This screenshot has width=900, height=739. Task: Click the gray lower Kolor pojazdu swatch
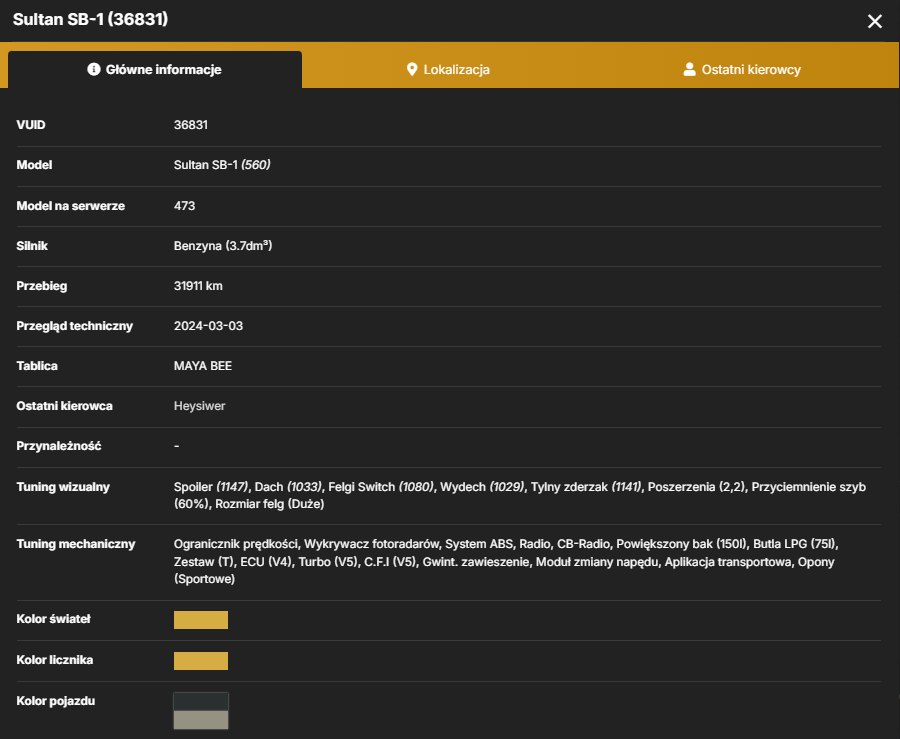coord(201,719)
